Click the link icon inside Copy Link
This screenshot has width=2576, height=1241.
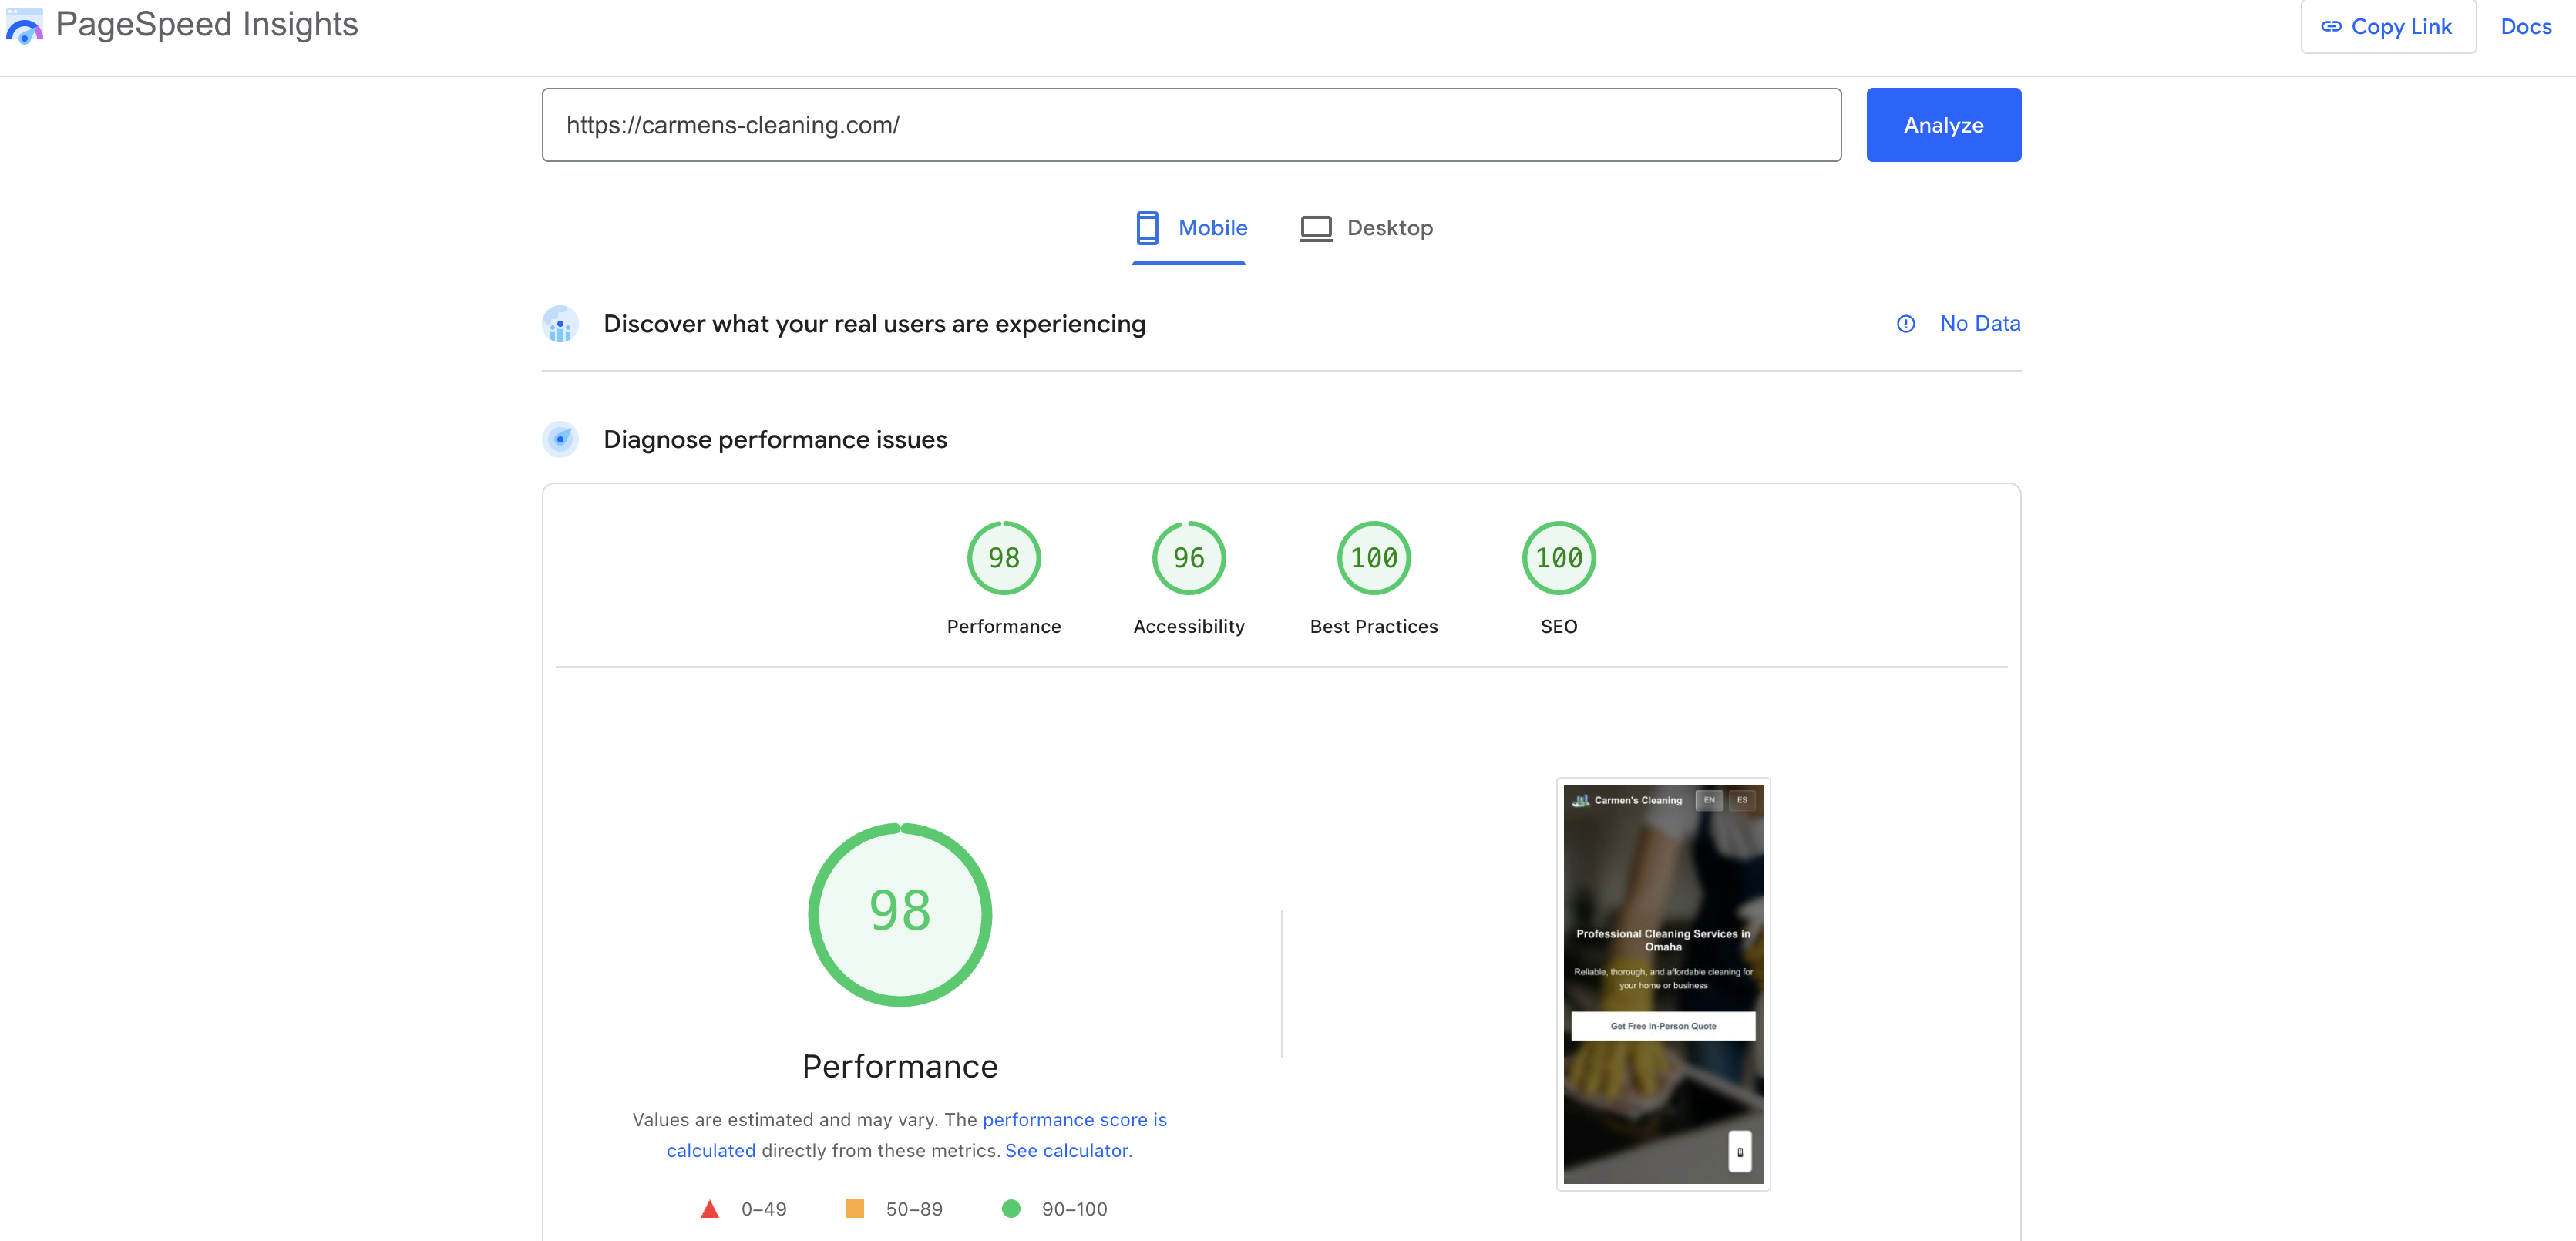(x=2330, y=26)
